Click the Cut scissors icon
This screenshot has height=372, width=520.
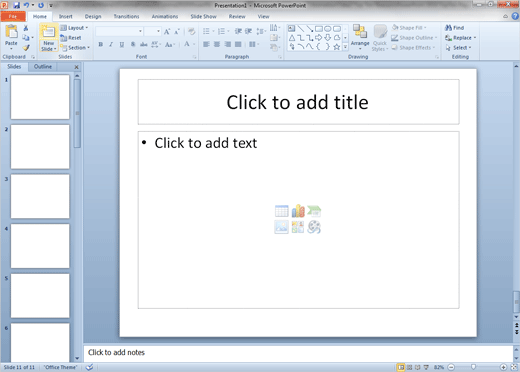coord(26,28)
